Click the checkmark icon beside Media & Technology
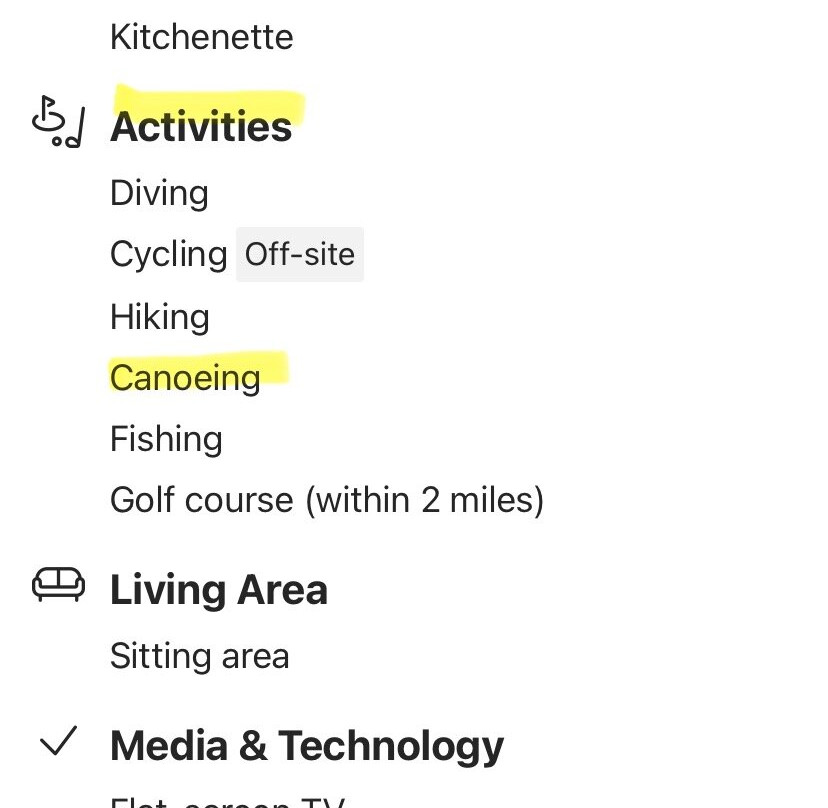The height and width of the screenshot is (808, 828). 58,742
